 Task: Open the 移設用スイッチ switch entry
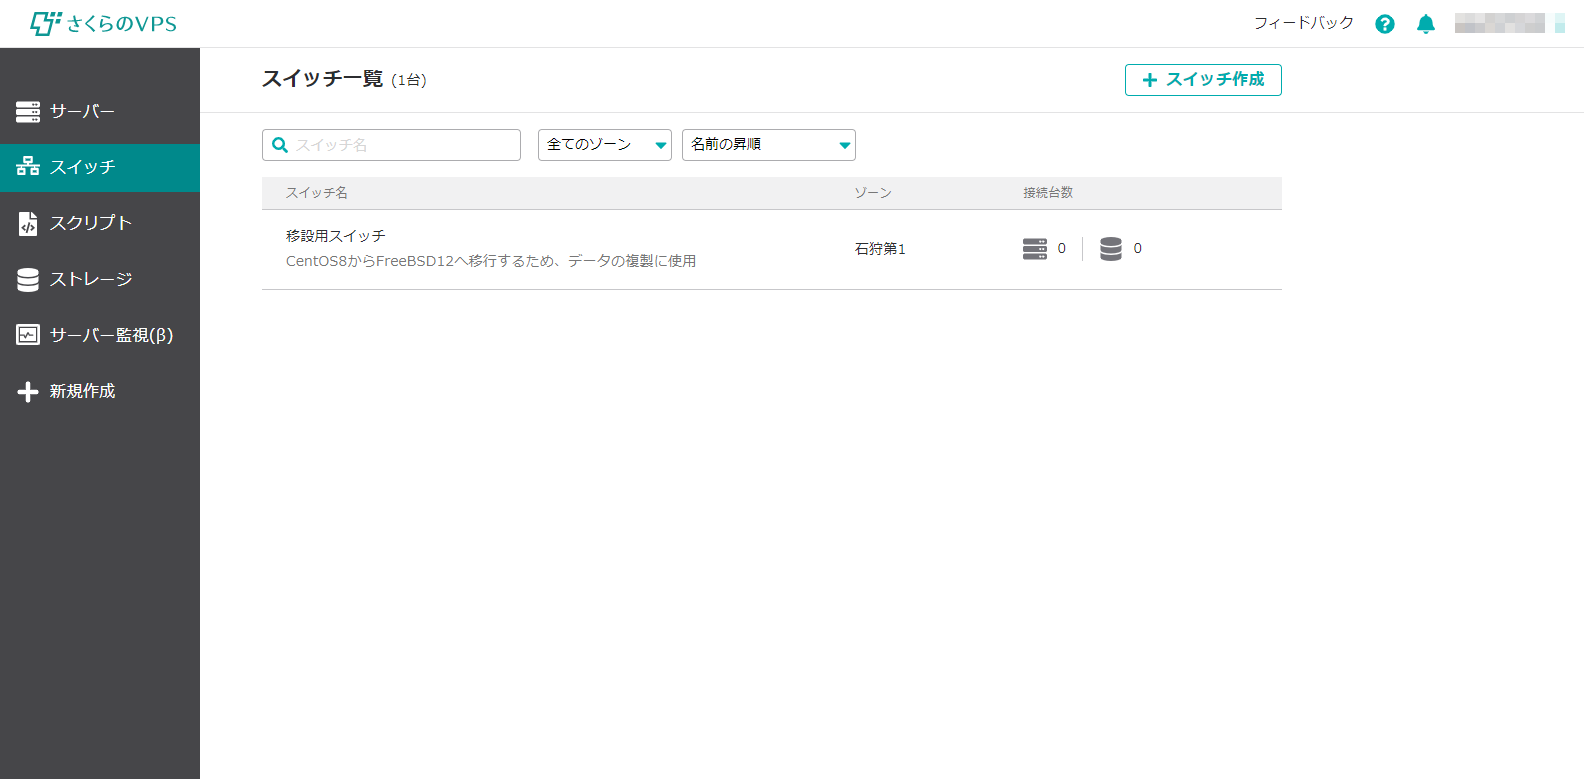(x=336, y=236)
